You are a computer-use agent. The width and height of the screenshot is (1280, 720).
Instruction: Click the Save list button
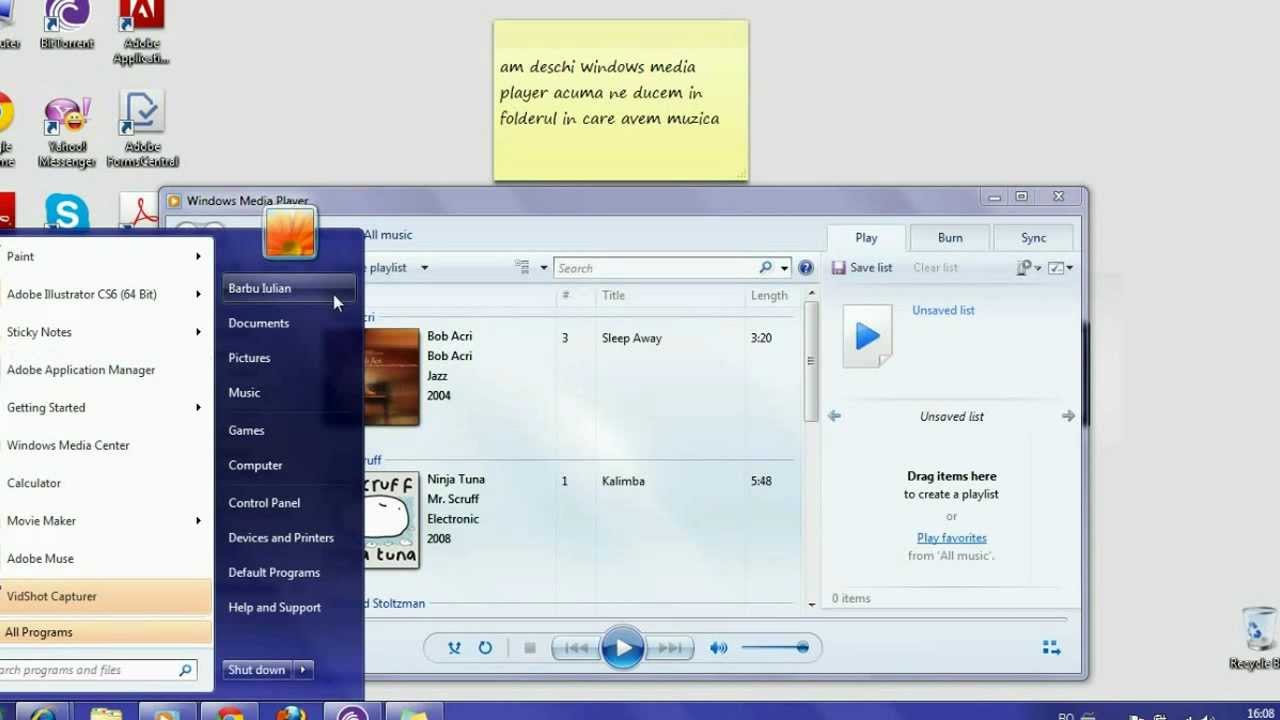coord(862,268)
